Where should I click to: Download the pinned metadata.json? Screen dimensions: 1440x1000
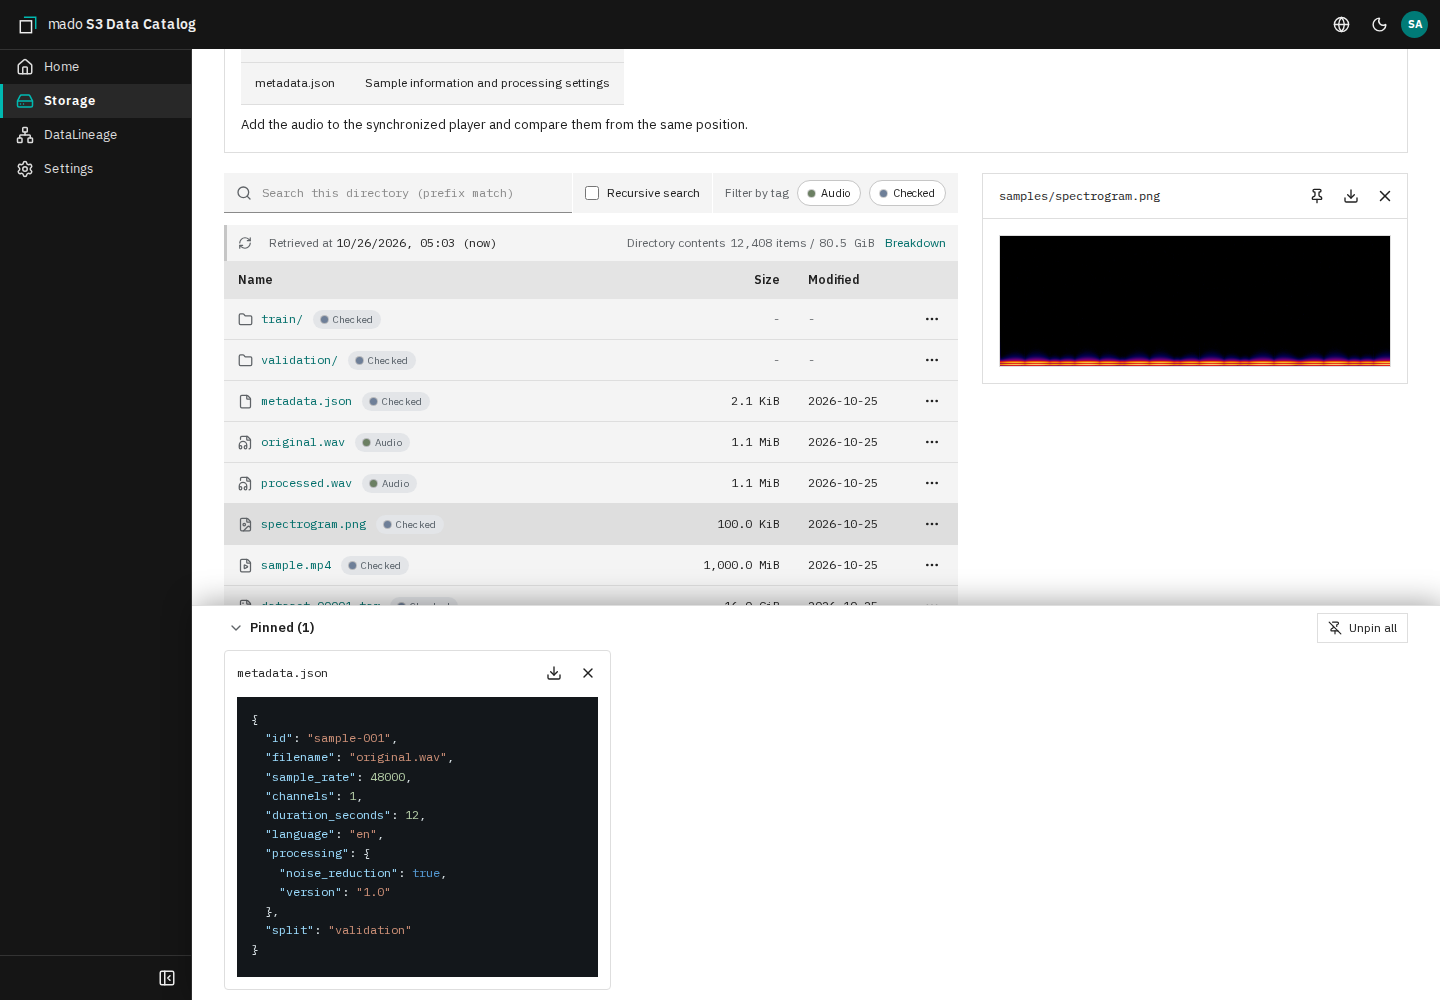pos(554,673)
